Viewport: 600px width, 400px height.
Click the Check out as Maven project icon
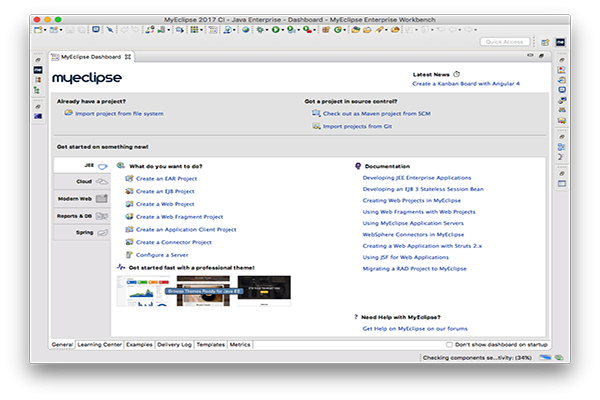click(315, 114)
